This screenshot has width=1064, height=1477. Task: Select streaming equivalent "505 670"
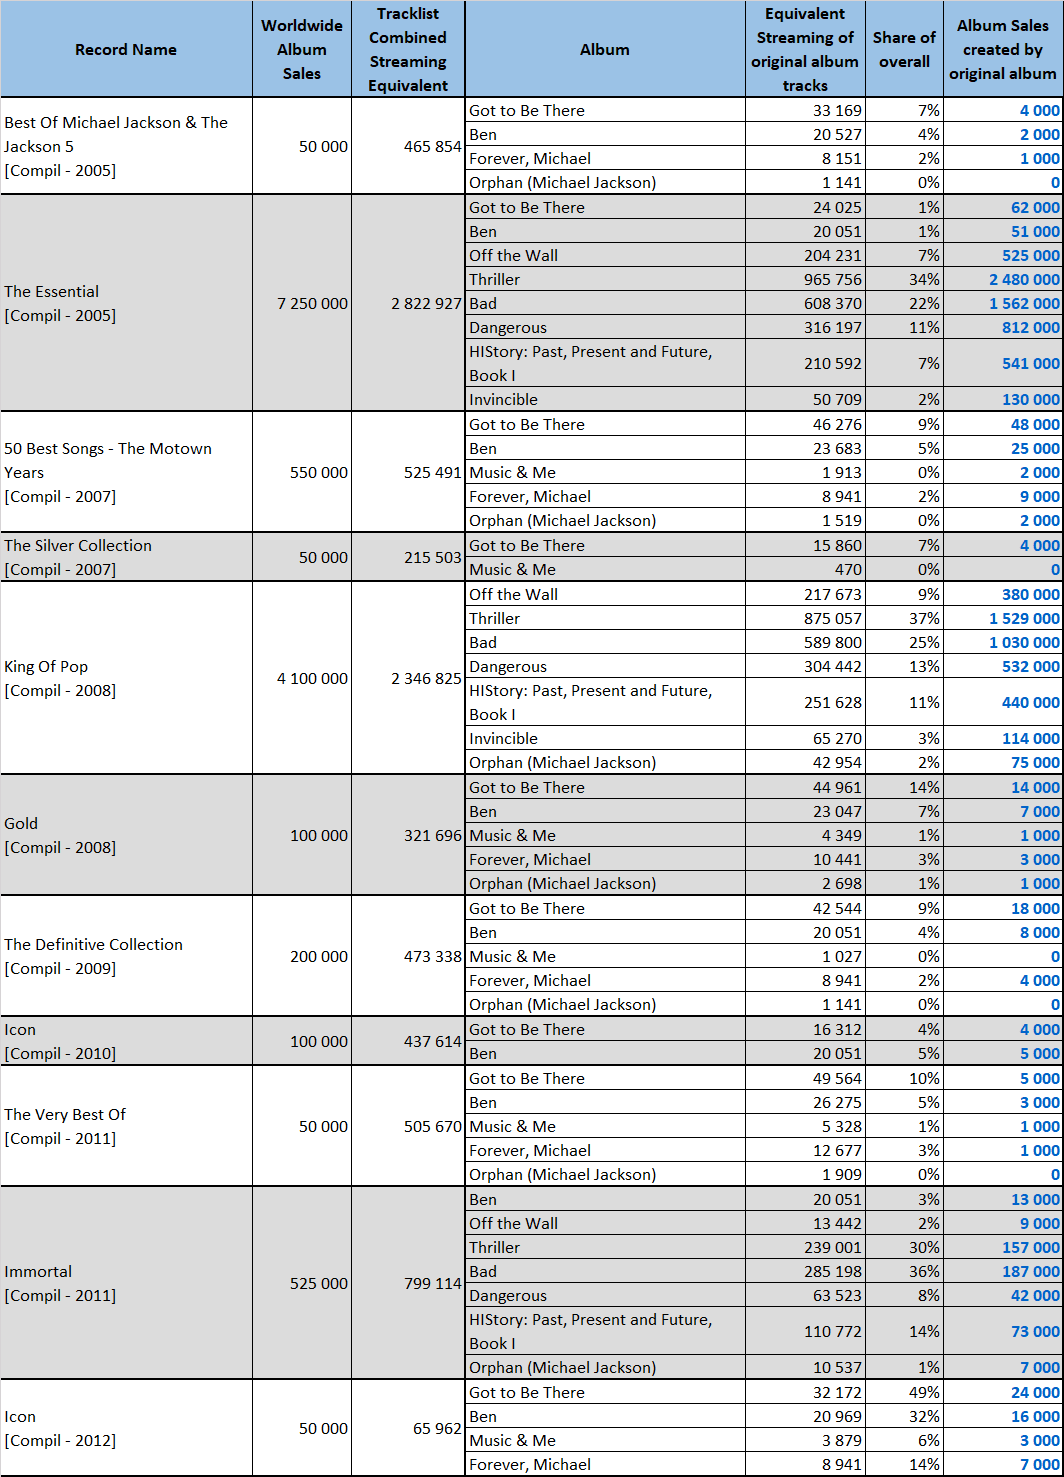pyautogui.click(x=432, y=1126)
